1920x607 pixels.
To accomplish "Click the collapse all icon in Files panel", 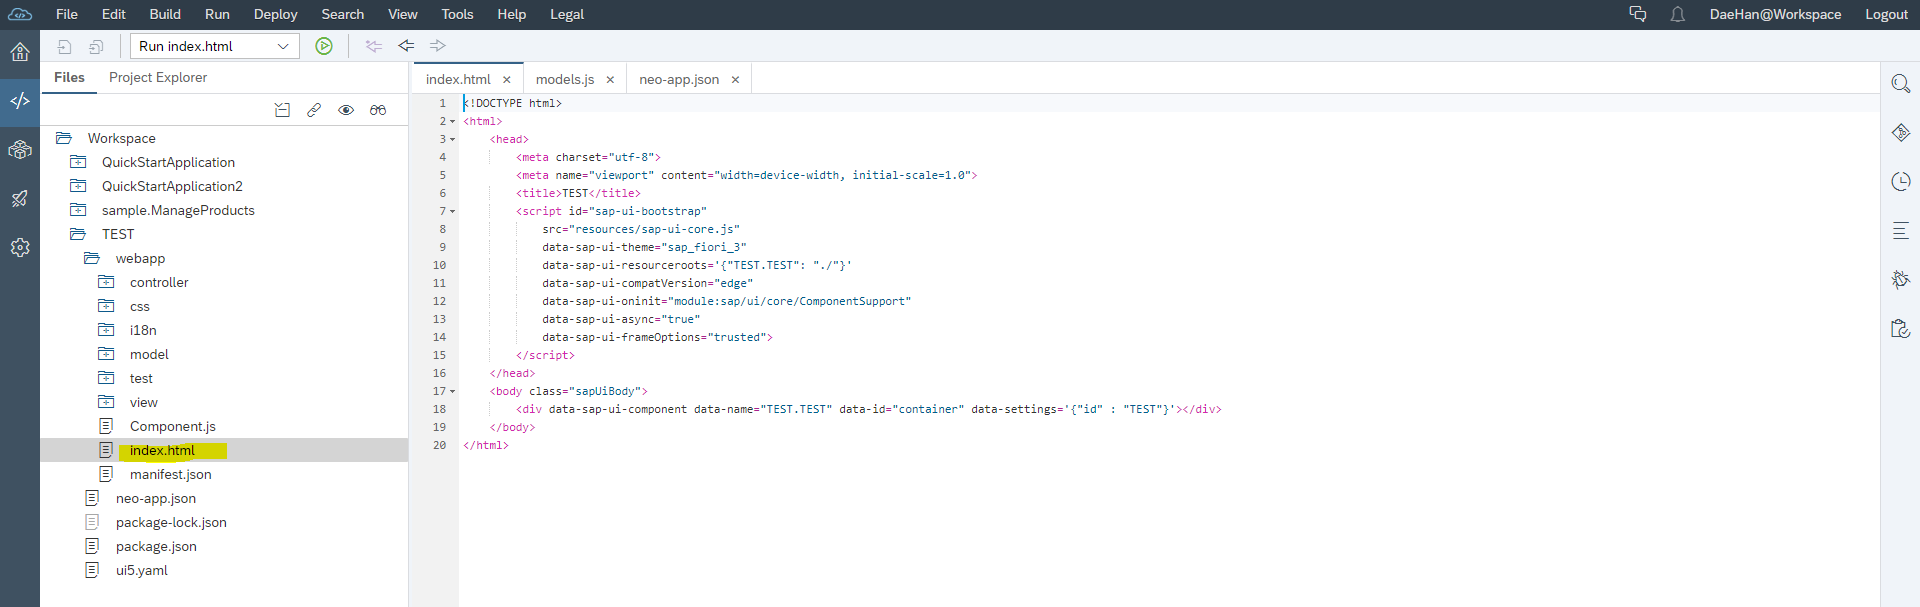I will tap(282, 110).
